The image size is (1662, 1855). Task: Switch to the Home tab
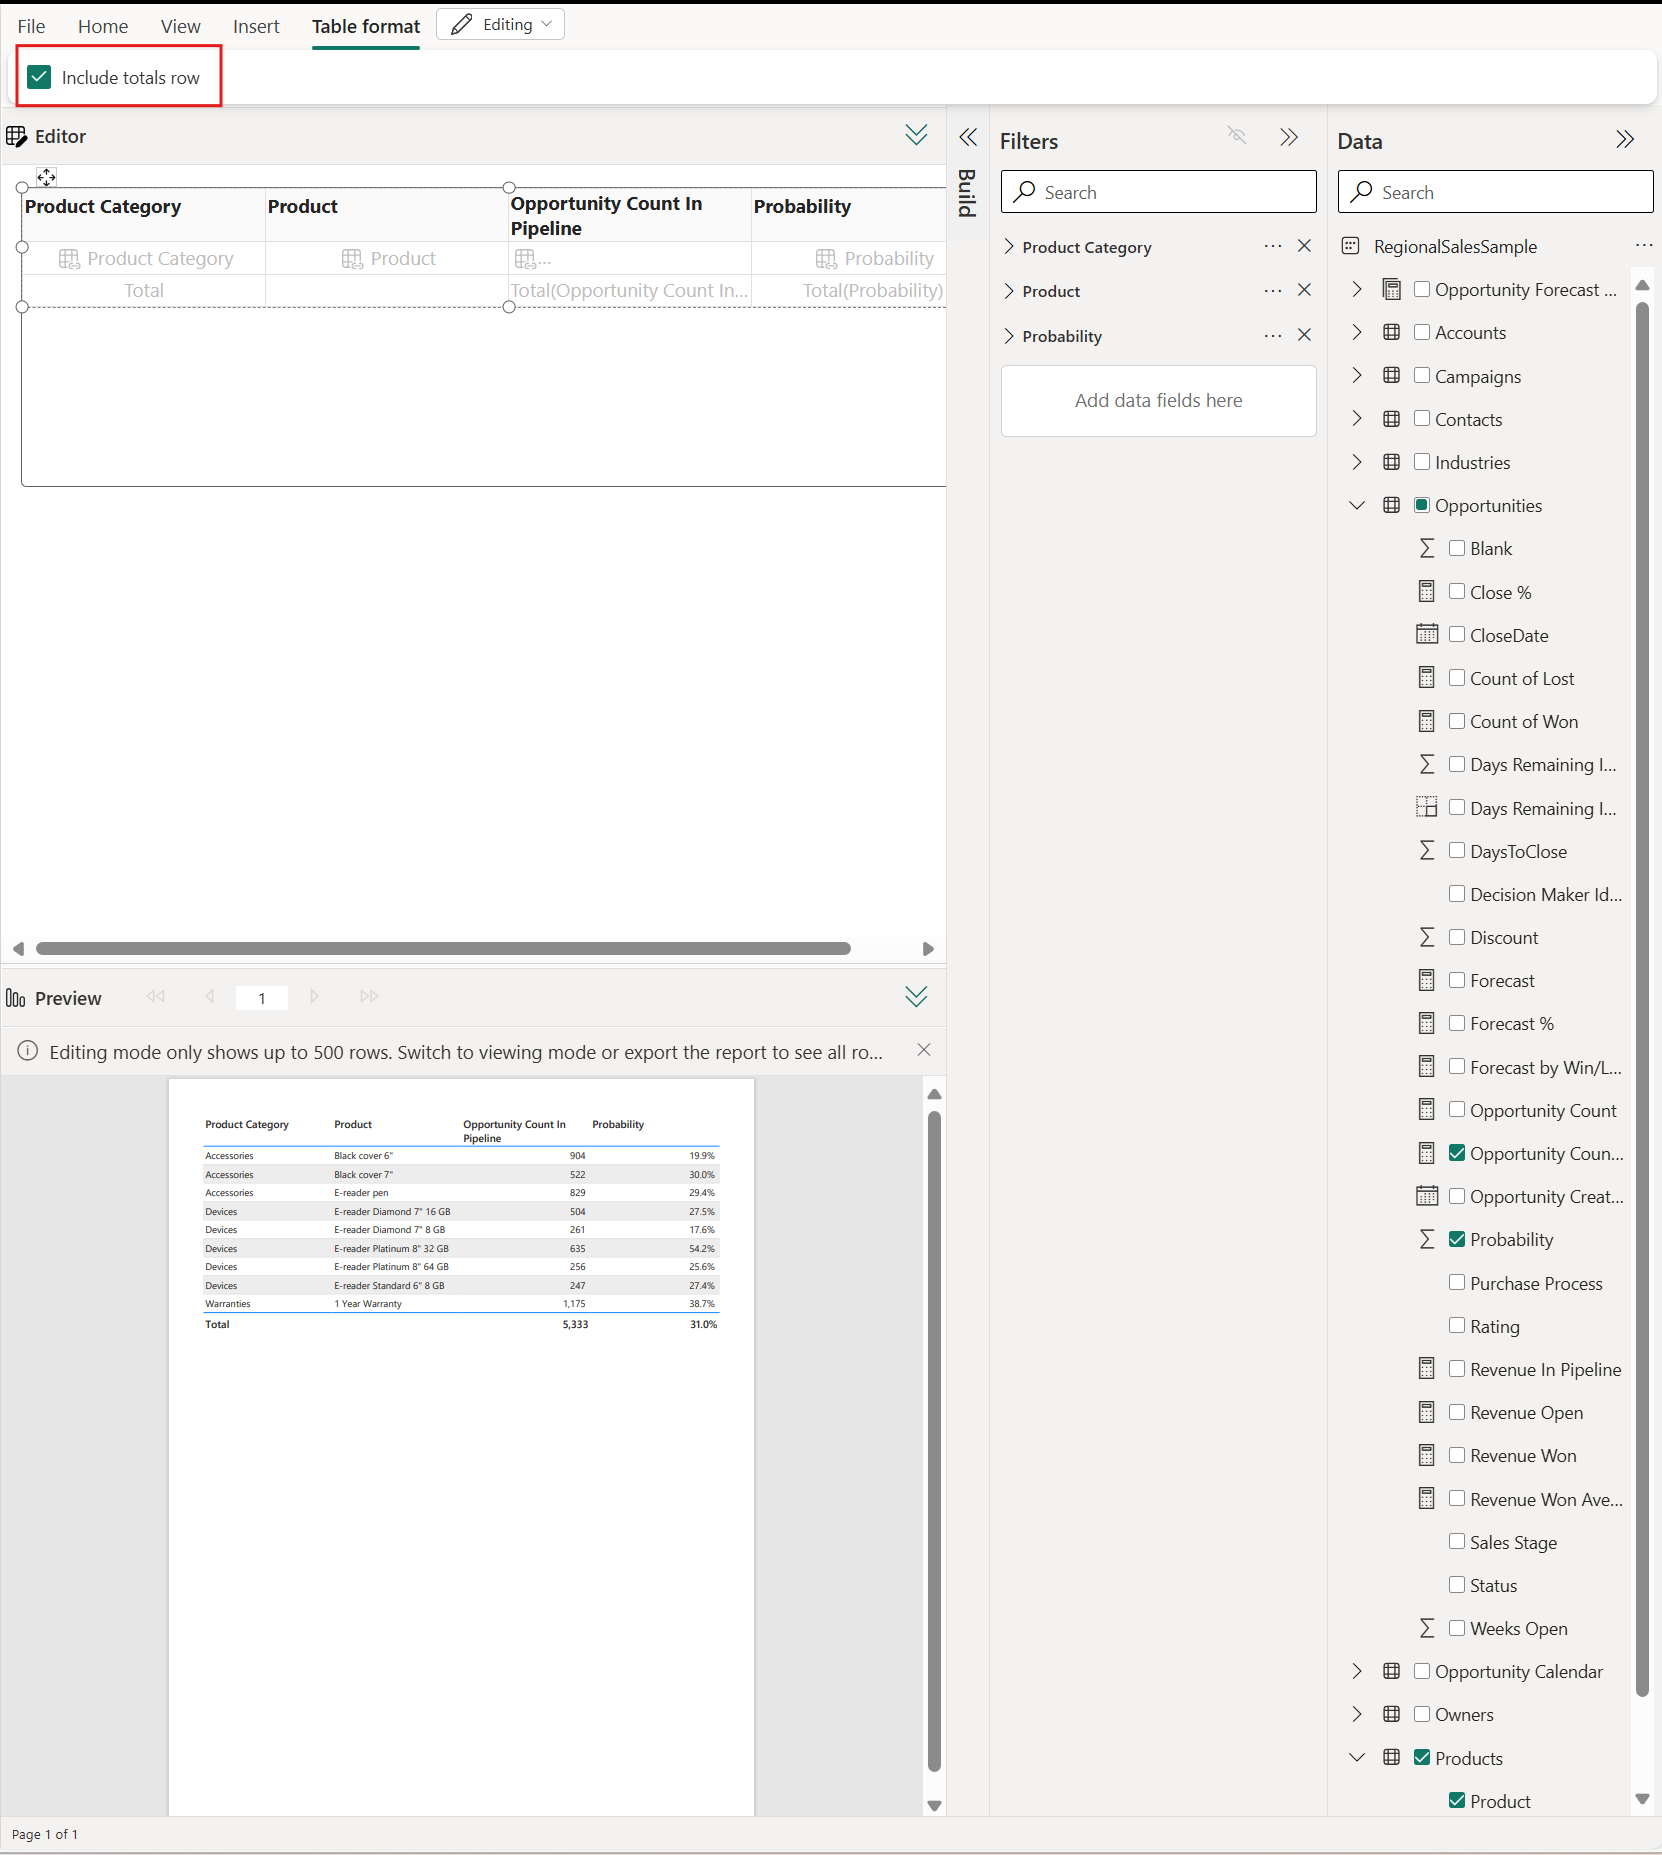[103, 26]
